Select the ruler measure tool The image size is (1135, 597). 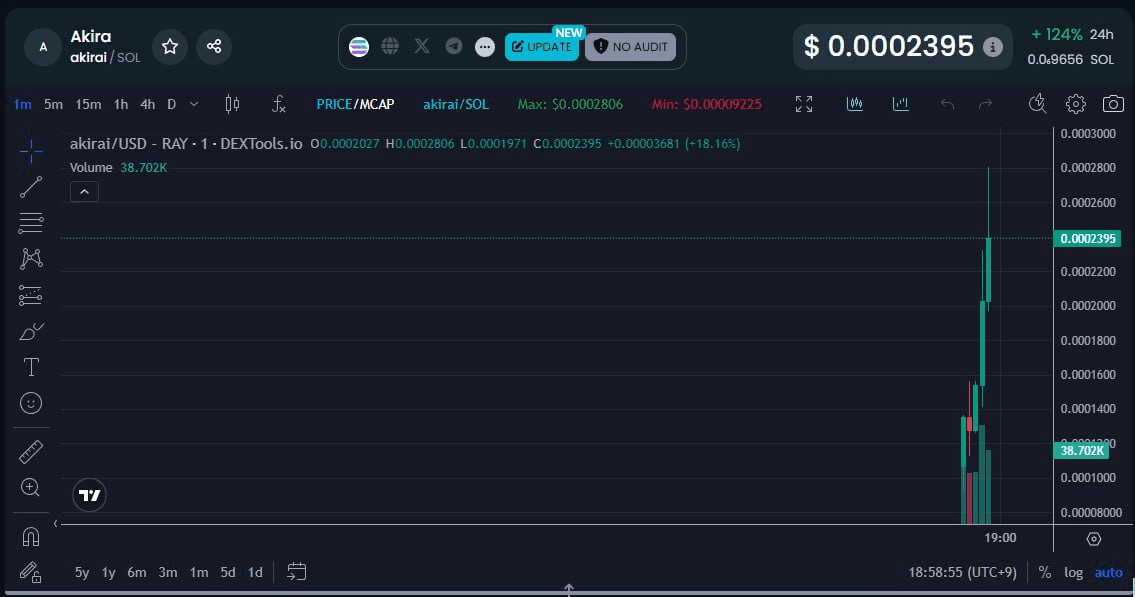click(30, 452)
